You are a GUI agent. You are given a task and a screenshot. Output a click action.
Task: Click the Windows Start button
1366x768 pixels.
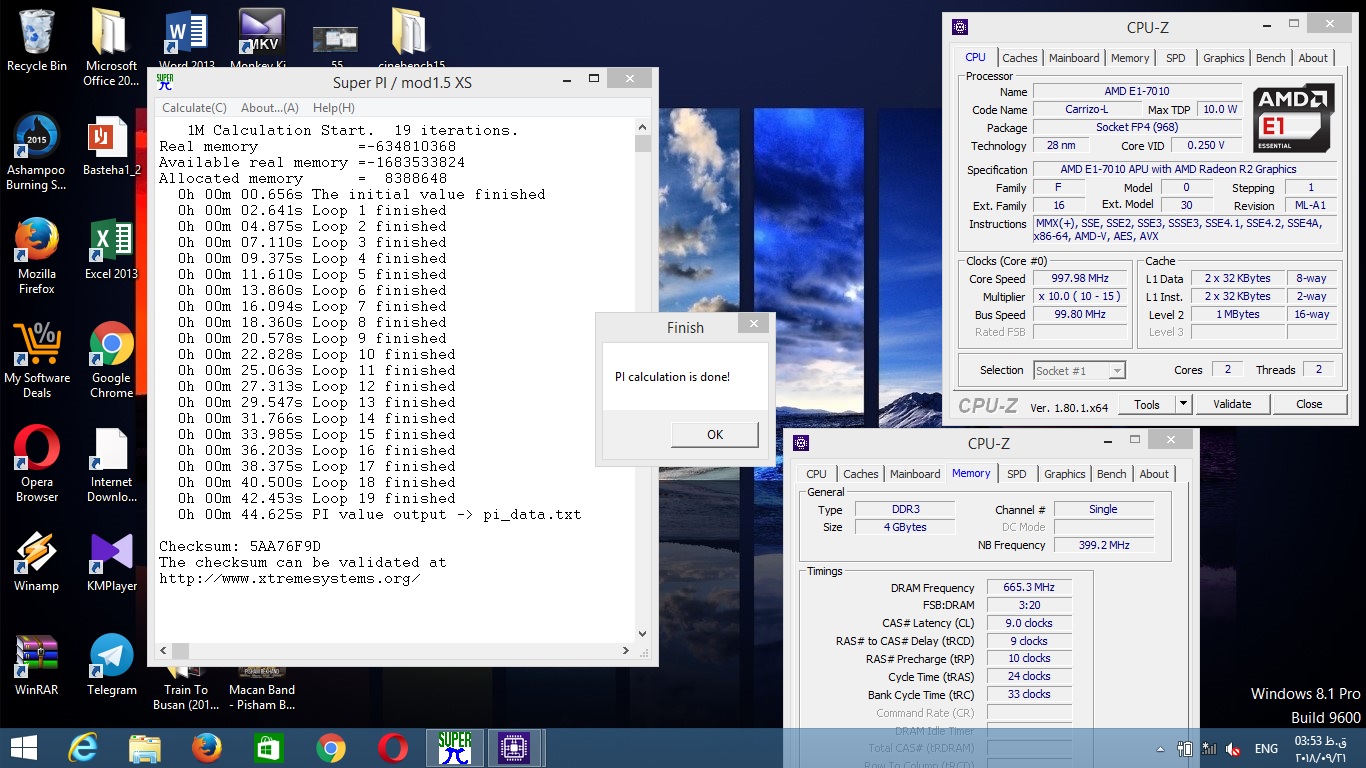click(23, 748)
